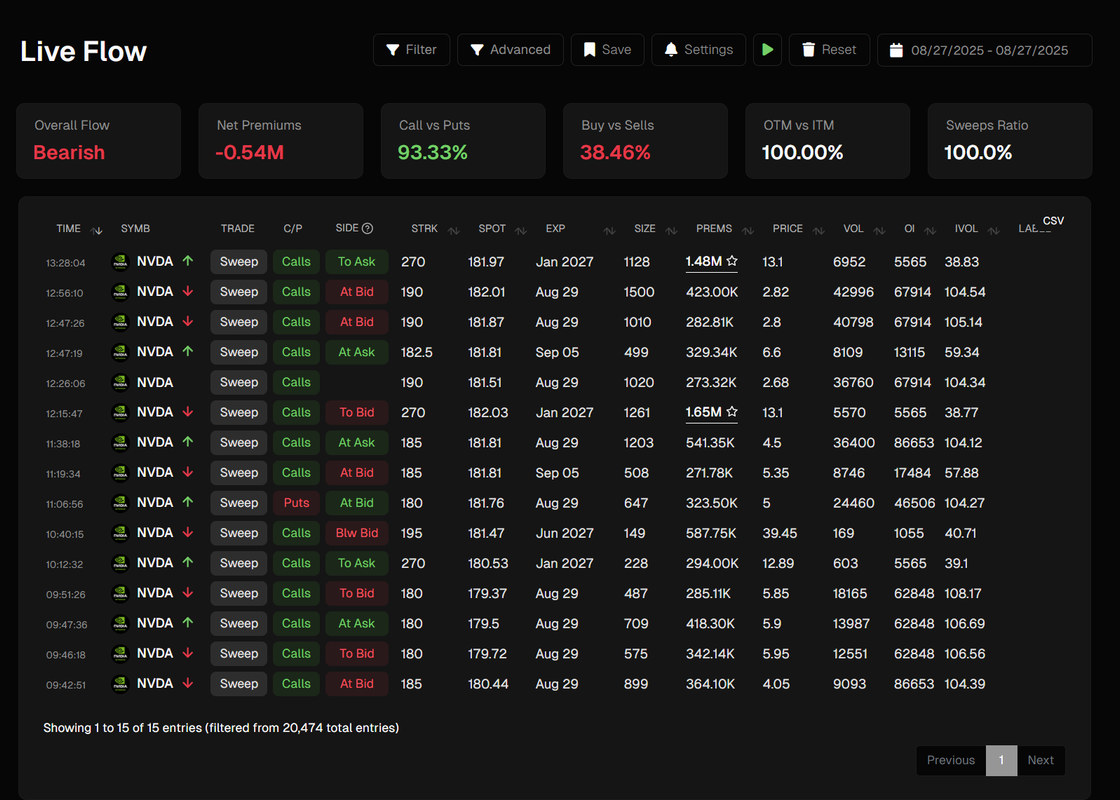Click the red down arrow in the 10:40:15 row
Viewport: 1120px width, 800px height.
pyautogui.click(x=188, y=532)
